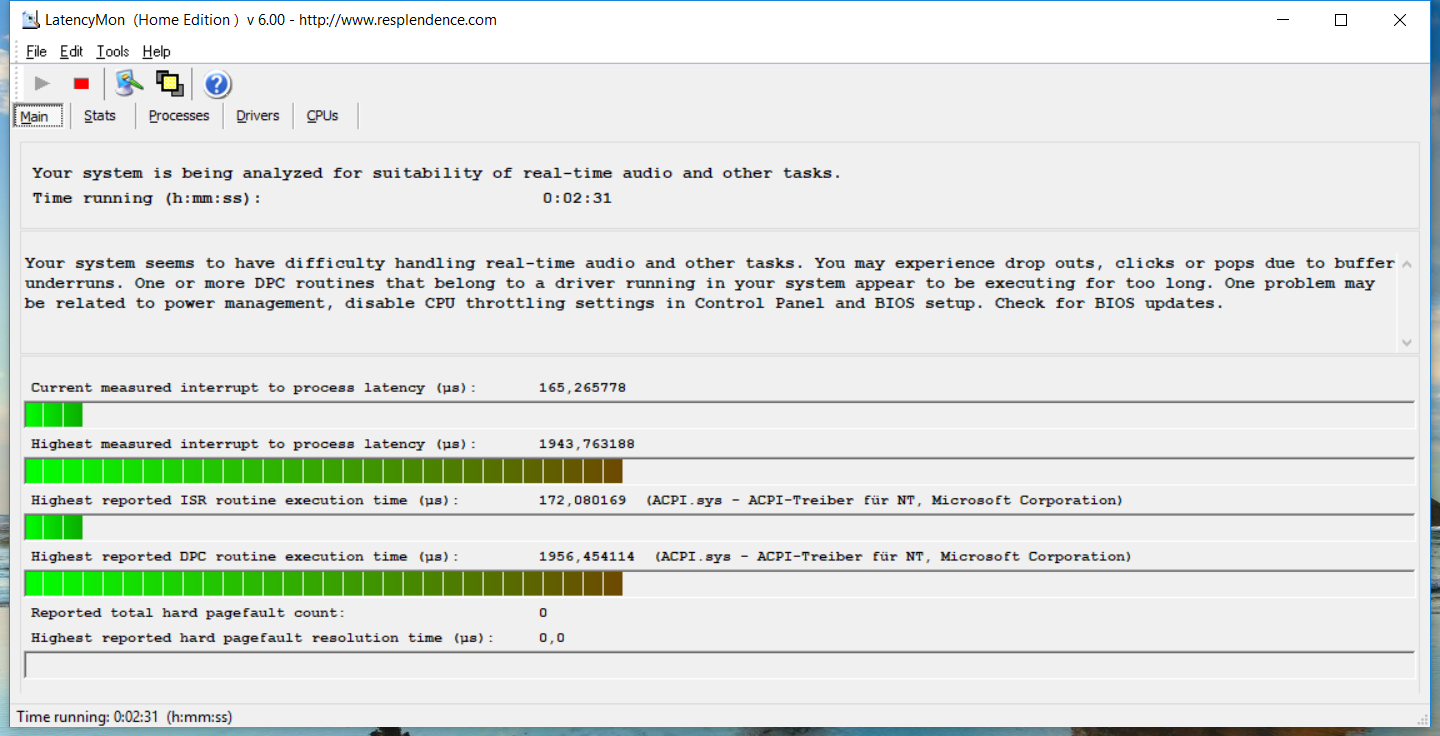The image size is (1440, 736).
Task: Open options via the computer-with-pen icon
Action: pos(128,84)
